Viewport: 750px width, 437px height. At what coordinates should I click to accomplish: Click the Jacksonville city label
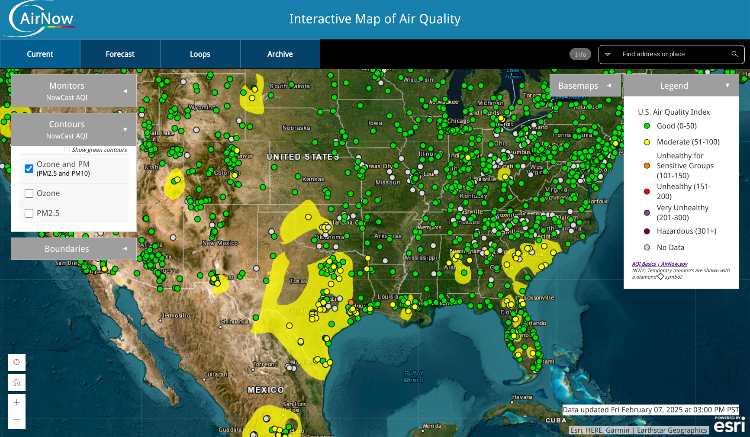point(539,297)
